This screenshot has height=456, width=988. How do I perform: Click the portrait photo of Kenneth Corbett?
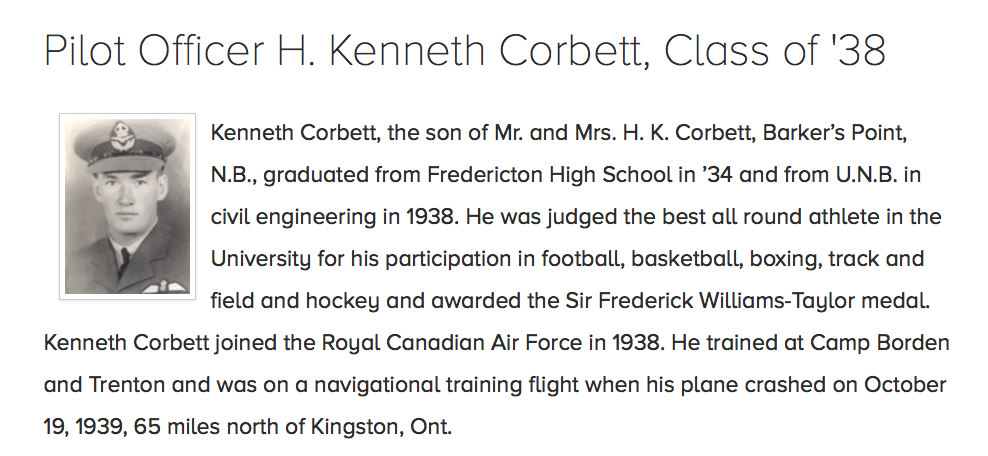(127, 206)
